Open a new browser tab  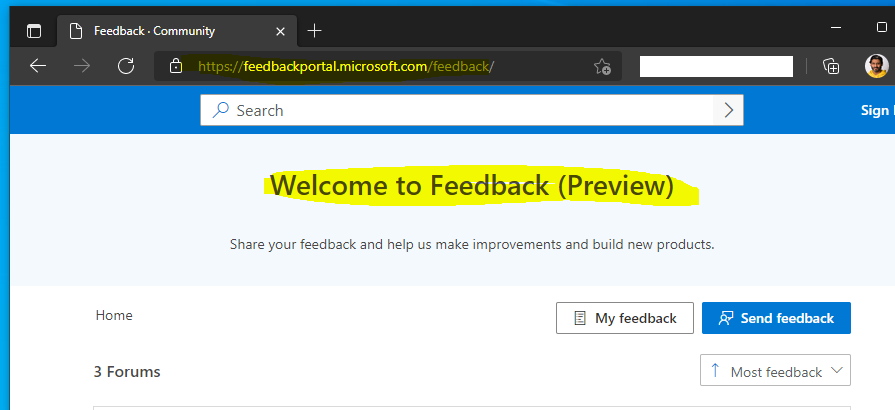coord(315,31)
